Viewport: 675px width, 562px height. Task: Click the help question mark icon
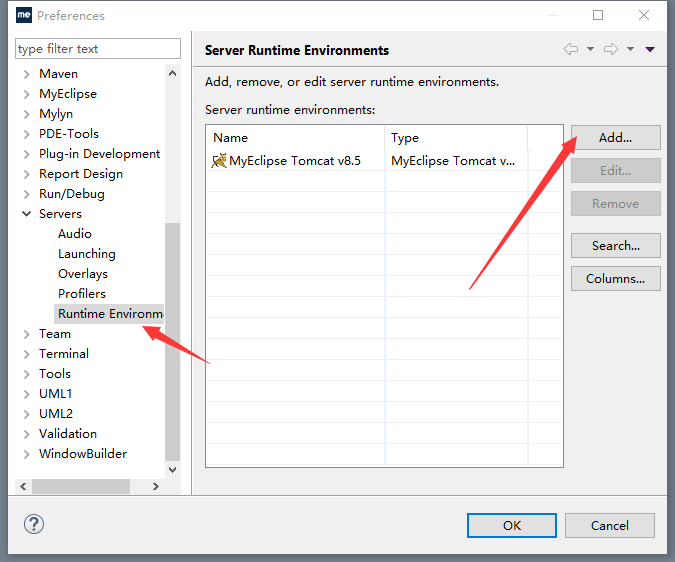pyautogui.click(x=34, y=524)
